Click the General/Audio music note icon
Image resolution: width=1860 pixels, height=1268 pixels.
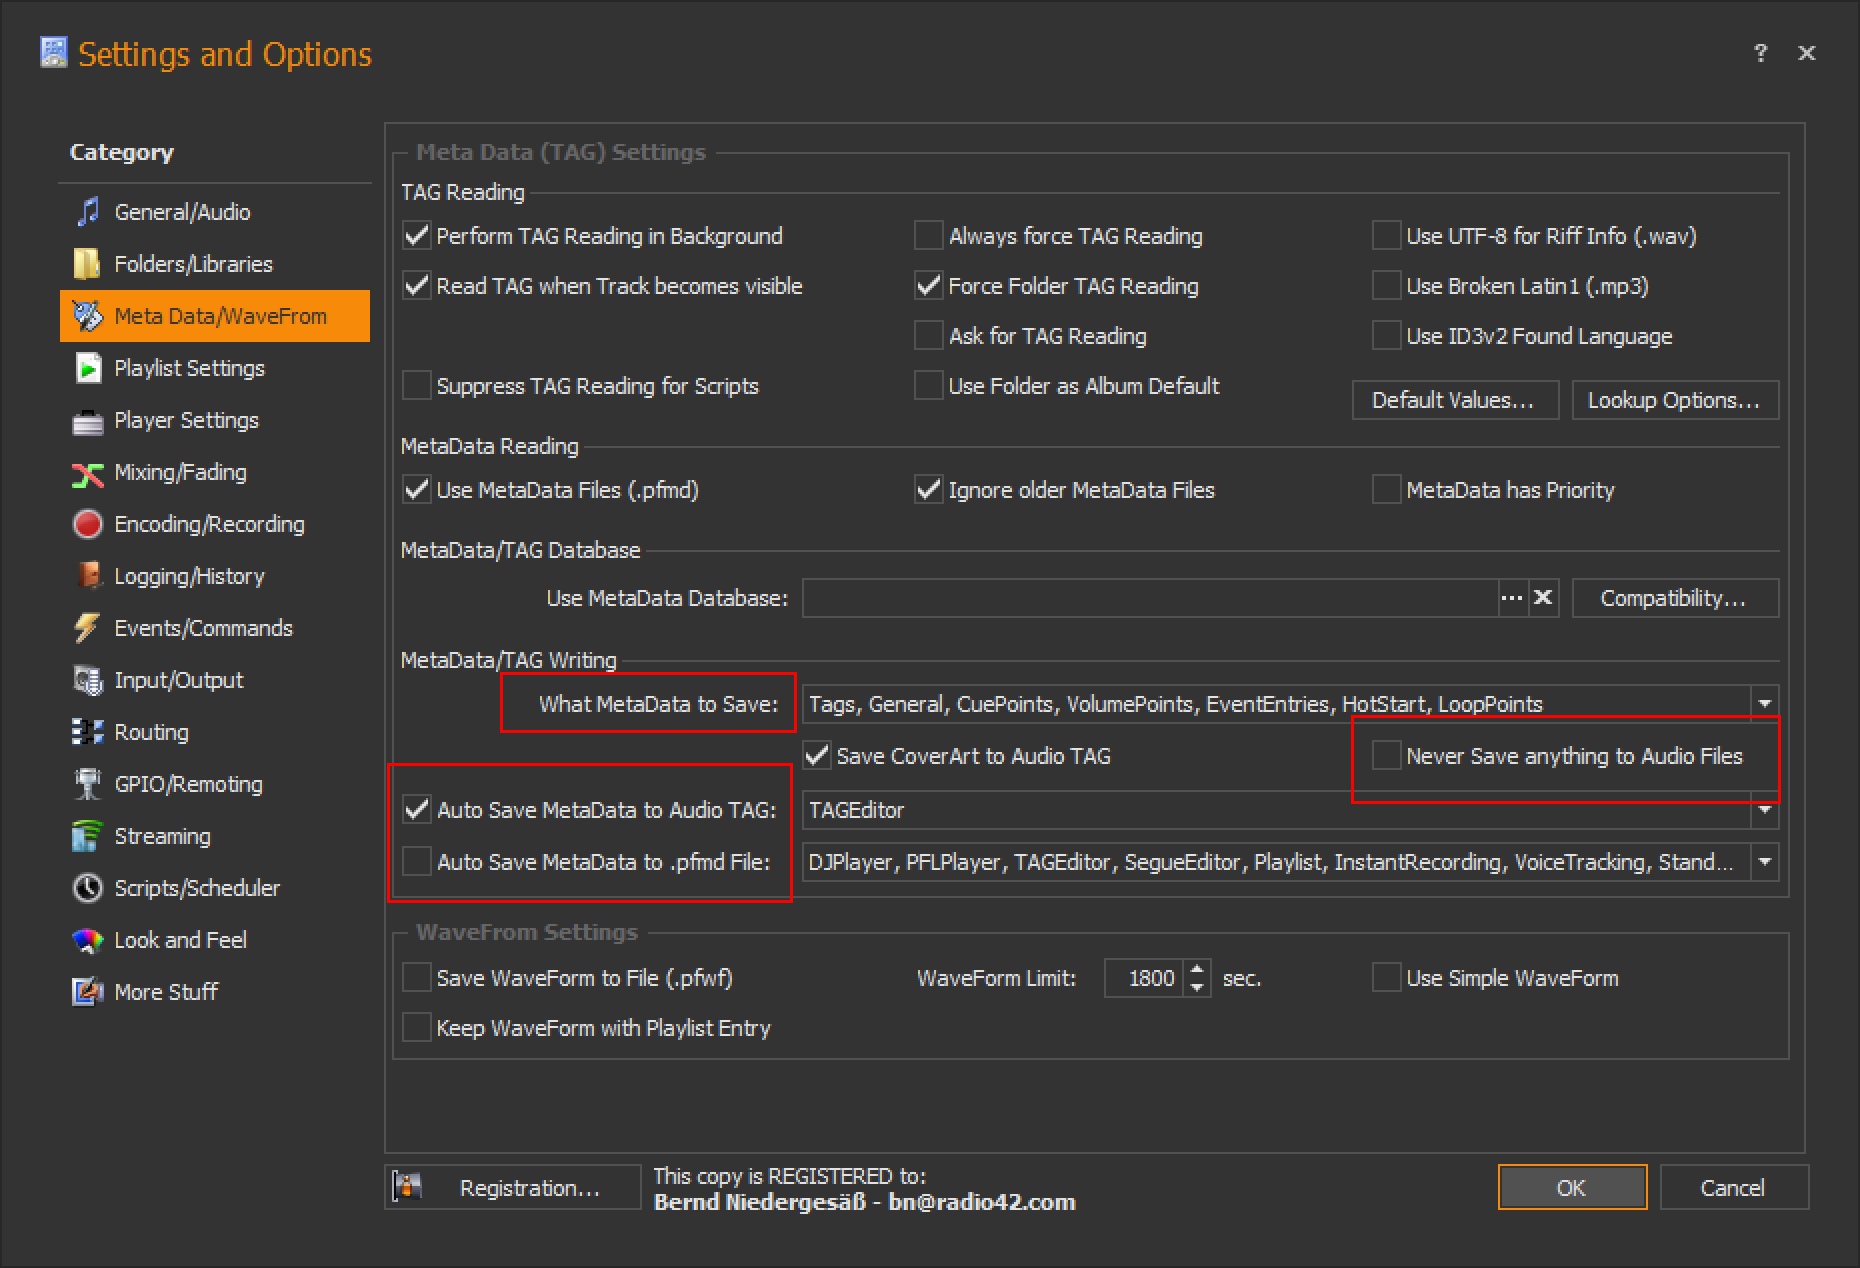click(x=88, y=212)
